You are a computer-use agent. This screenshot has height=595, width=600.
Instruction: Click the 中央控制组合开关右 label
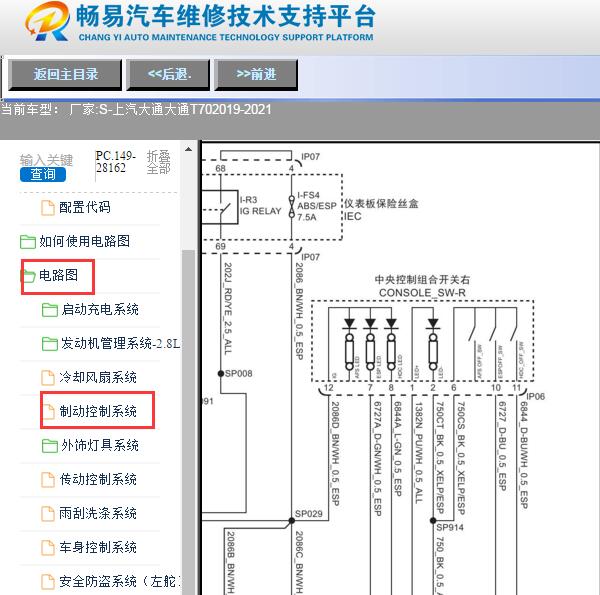pyautogui.click(x=422, y=280)
